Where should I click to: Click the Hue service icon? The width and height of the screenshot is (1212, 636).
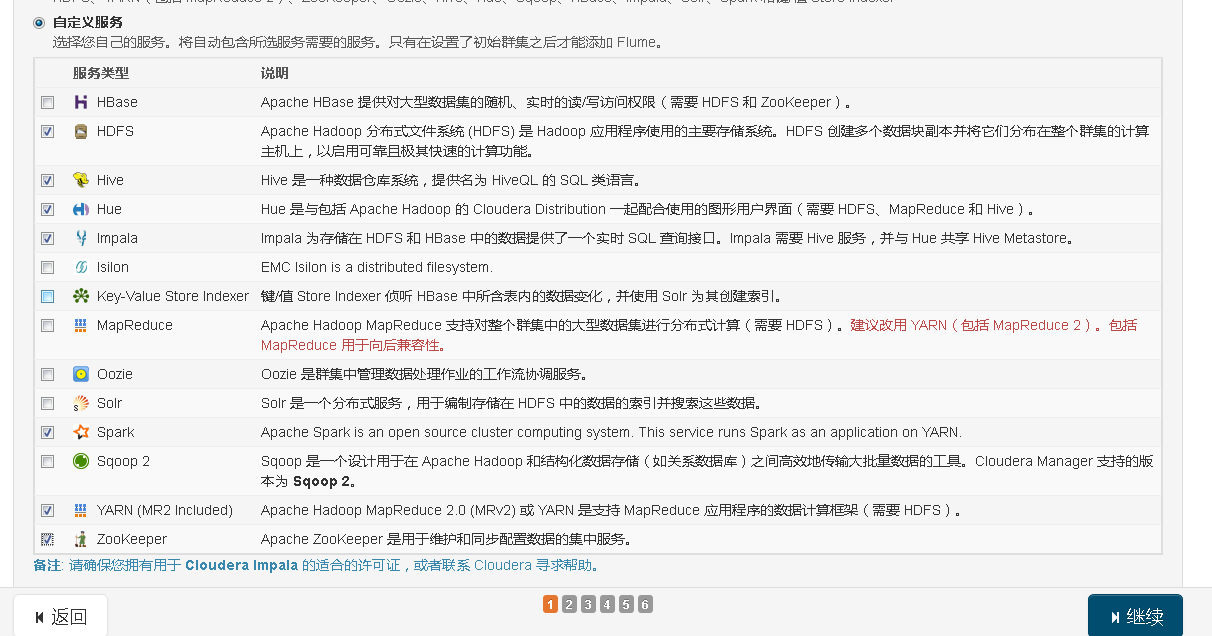(x=81, y=209)
